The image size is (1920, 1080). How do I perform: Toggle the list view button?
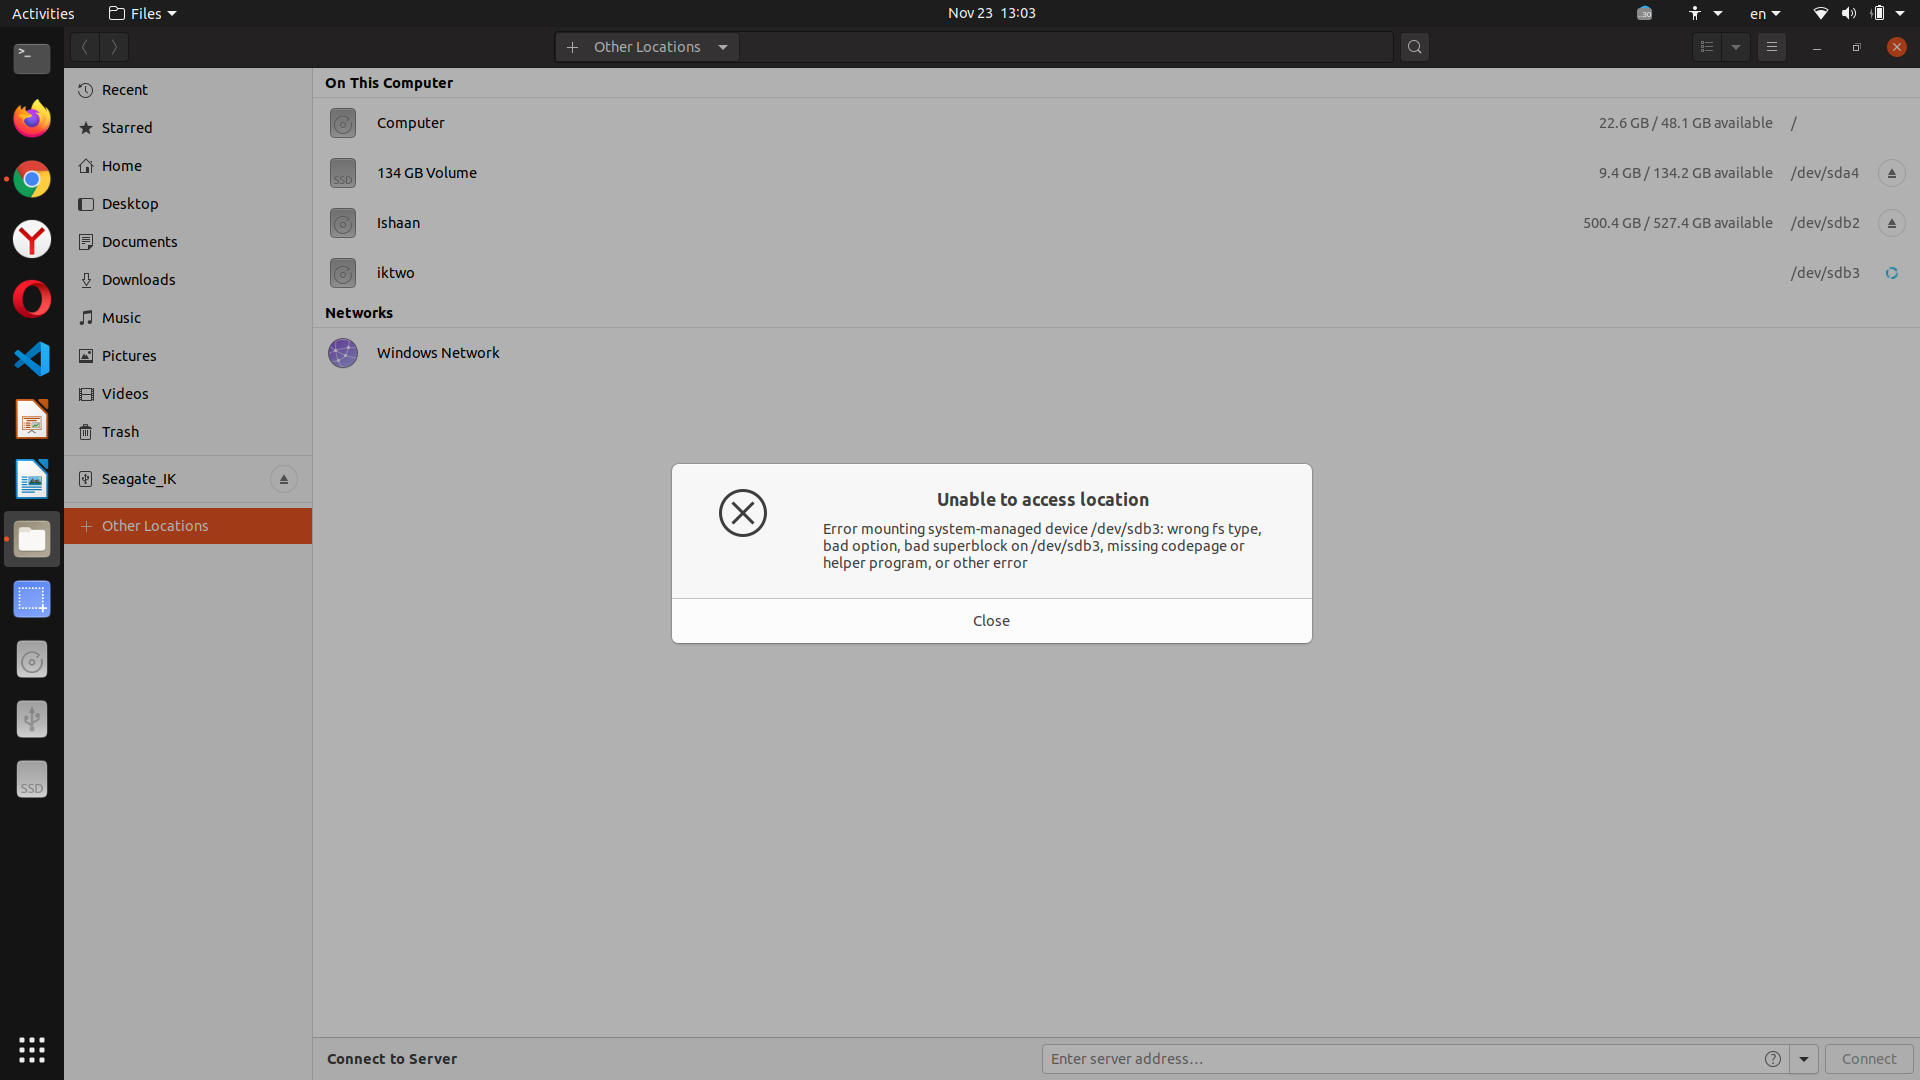(x=1707, y=47)
